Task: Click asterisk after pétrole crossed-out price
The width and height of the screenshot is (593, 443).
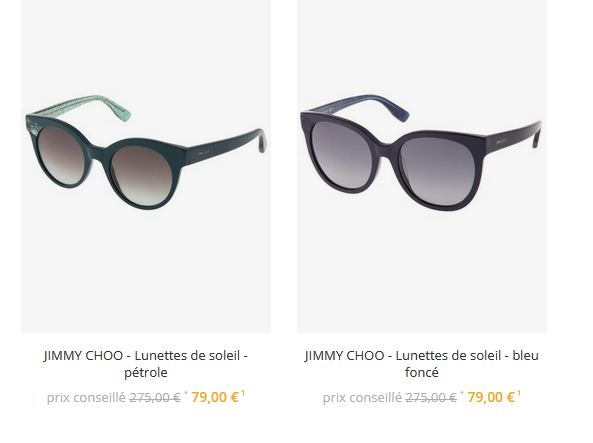Action: 186,393
